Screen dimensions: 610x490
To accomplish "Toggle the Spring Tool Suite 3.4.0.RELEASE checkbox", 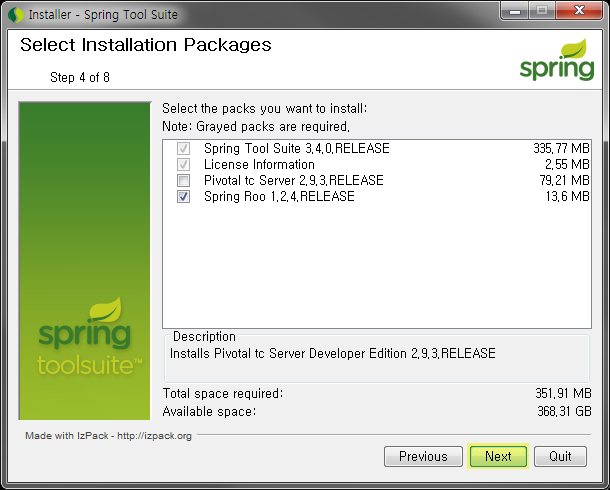I will [x=183, y=149].
